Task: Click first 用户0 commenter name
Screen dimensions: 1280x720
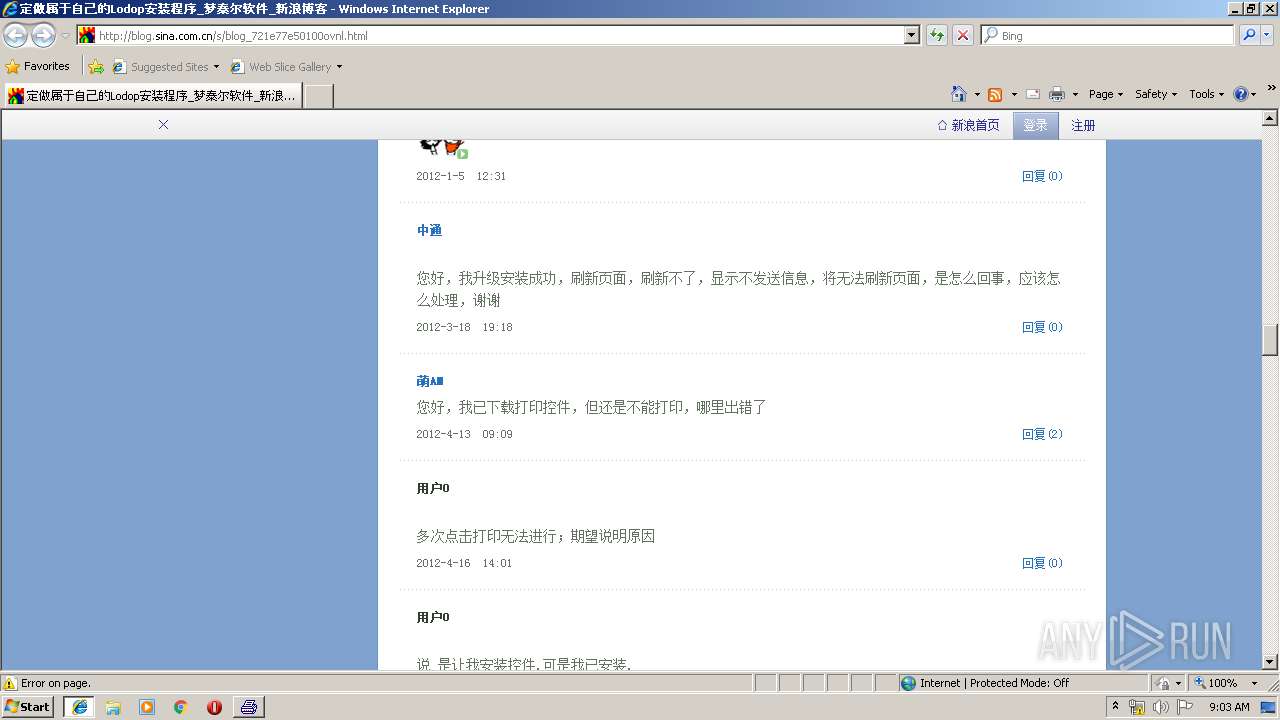Action: [433, 488]
